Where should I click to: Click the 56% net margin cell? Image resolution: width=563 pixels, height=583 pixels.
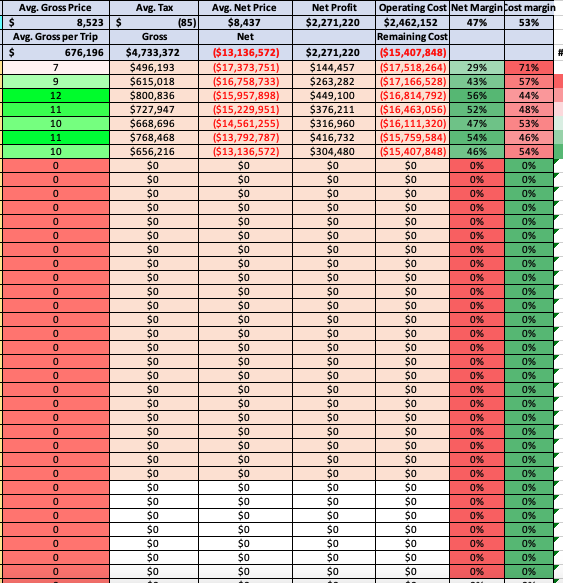[477, 96]
